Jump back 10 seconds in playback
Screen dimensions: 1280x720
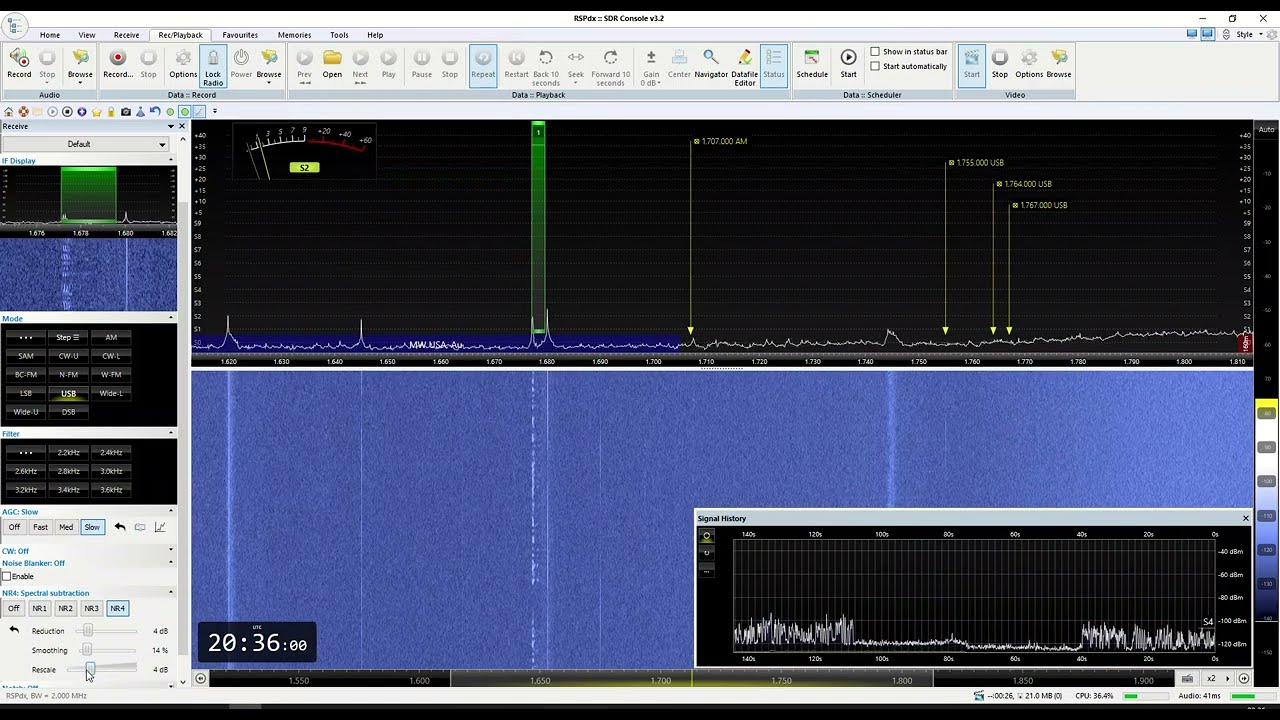click(546, 68)
